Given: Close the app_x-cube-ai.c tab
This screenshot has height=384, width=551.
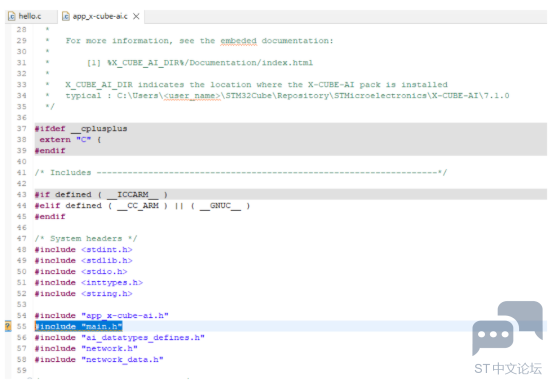Looking at the screenshot, I should [x=136, y=16].
